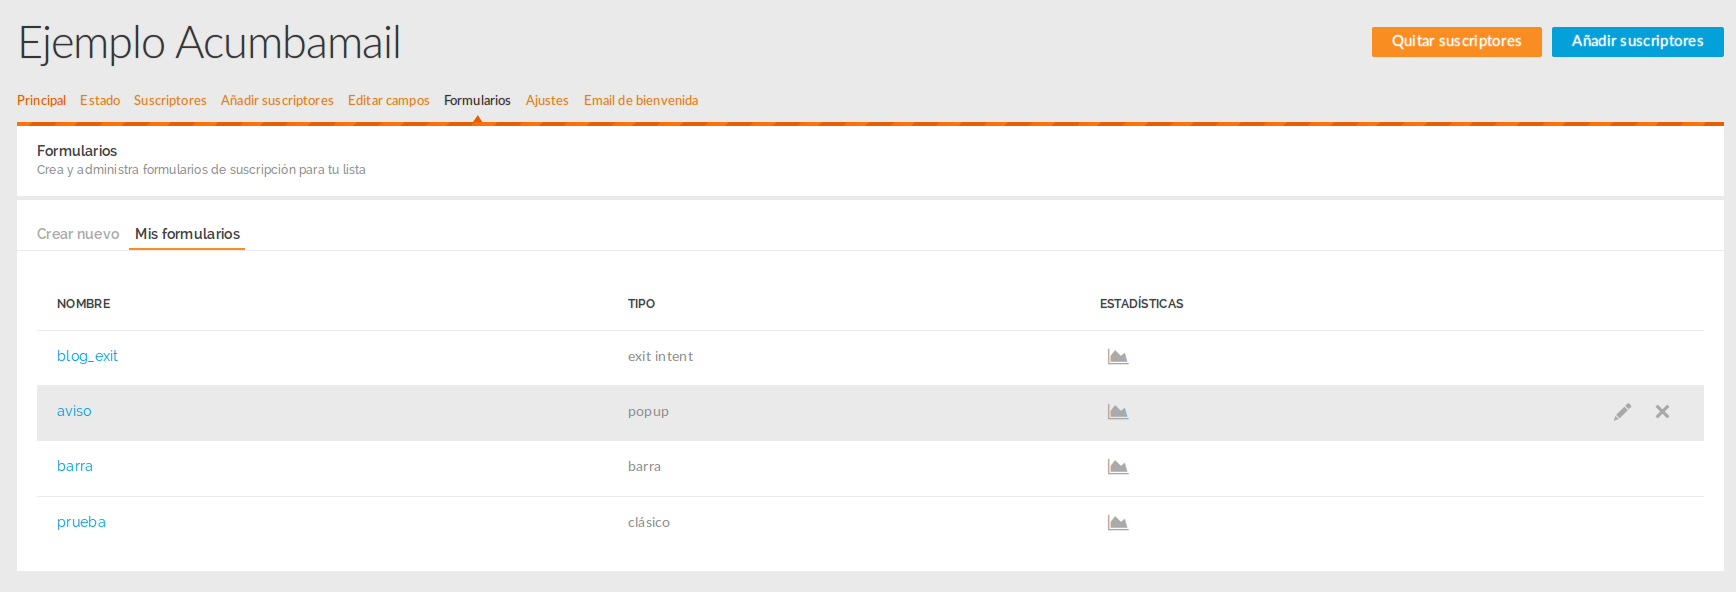The width and height of the screenshot is (1736, 592).
Task: Open the barra form link
Action: coord(75,466)
